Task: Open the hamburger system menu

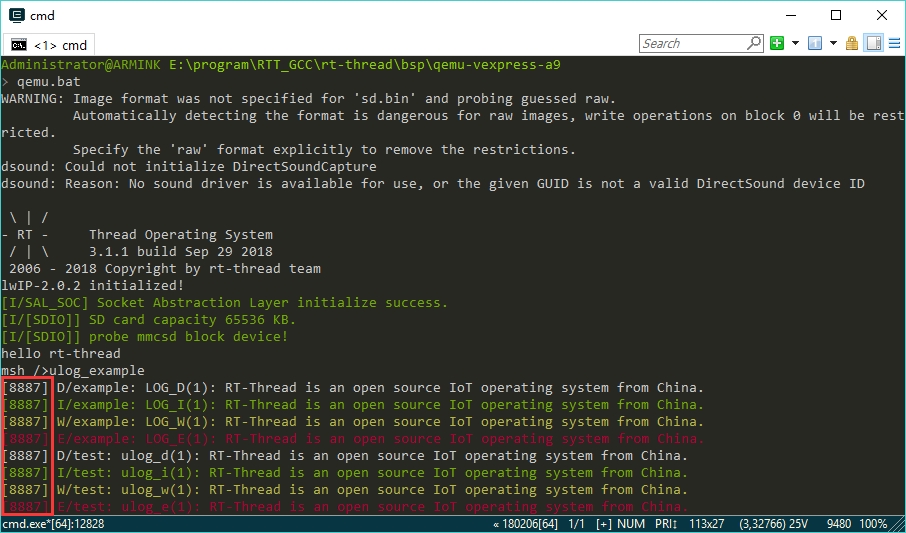Action: tap(893, 43)
